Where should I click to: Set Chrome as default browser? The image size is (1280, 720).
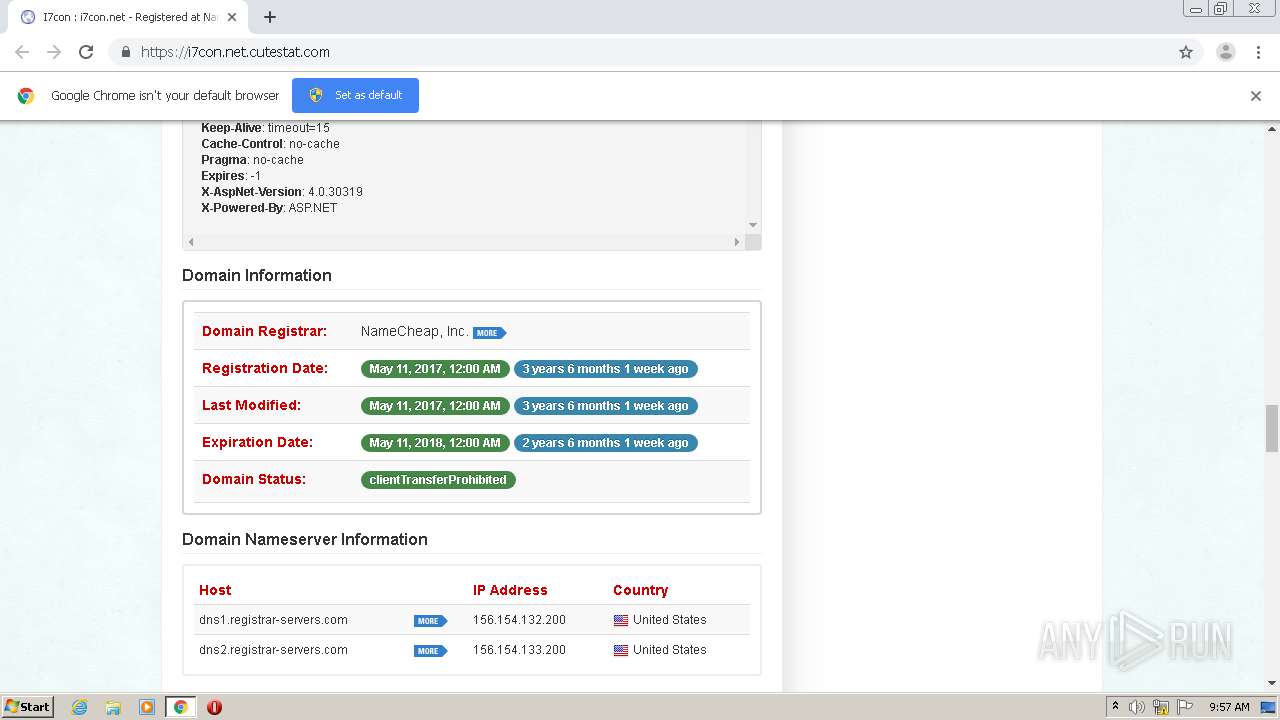click(355, 95)
